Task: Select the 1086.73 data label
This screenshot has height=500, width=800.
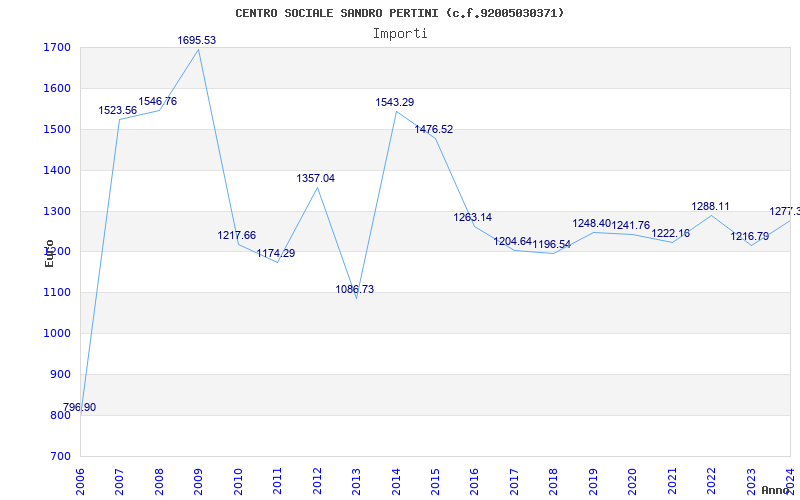Action: coord(355,289)
